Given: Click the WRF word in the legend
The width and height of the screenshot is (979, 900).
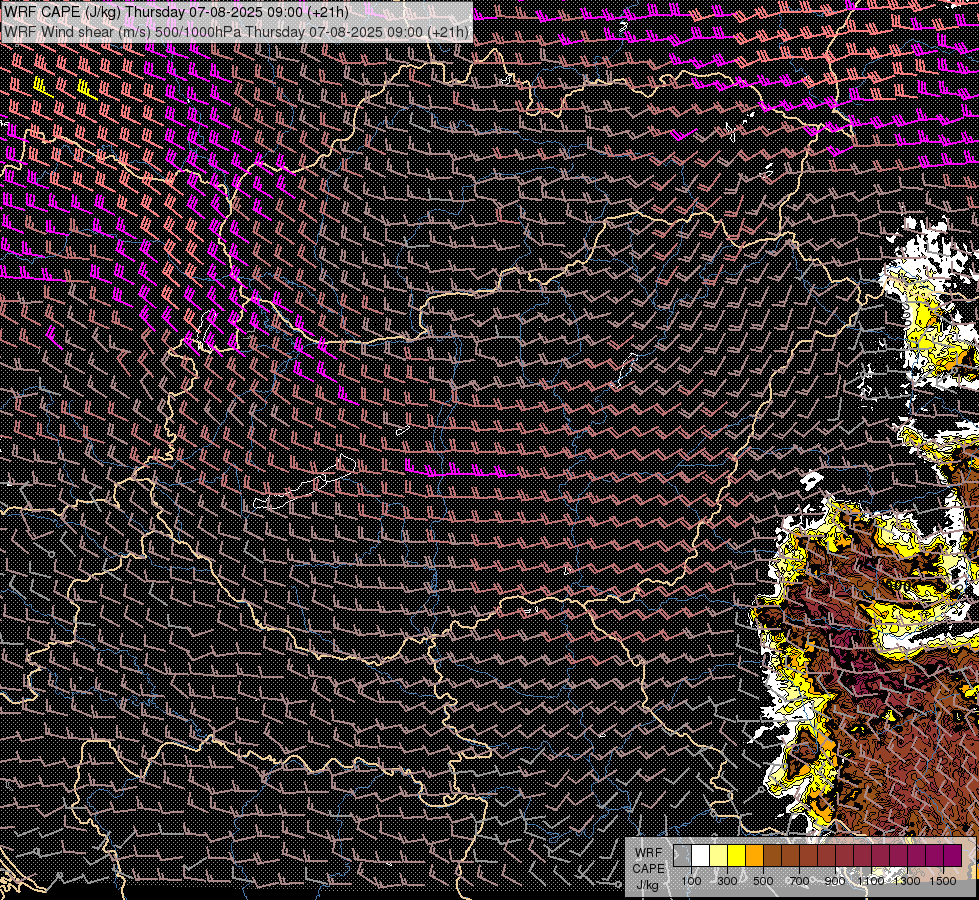Looking at the screenshot, I should [648, 853].
